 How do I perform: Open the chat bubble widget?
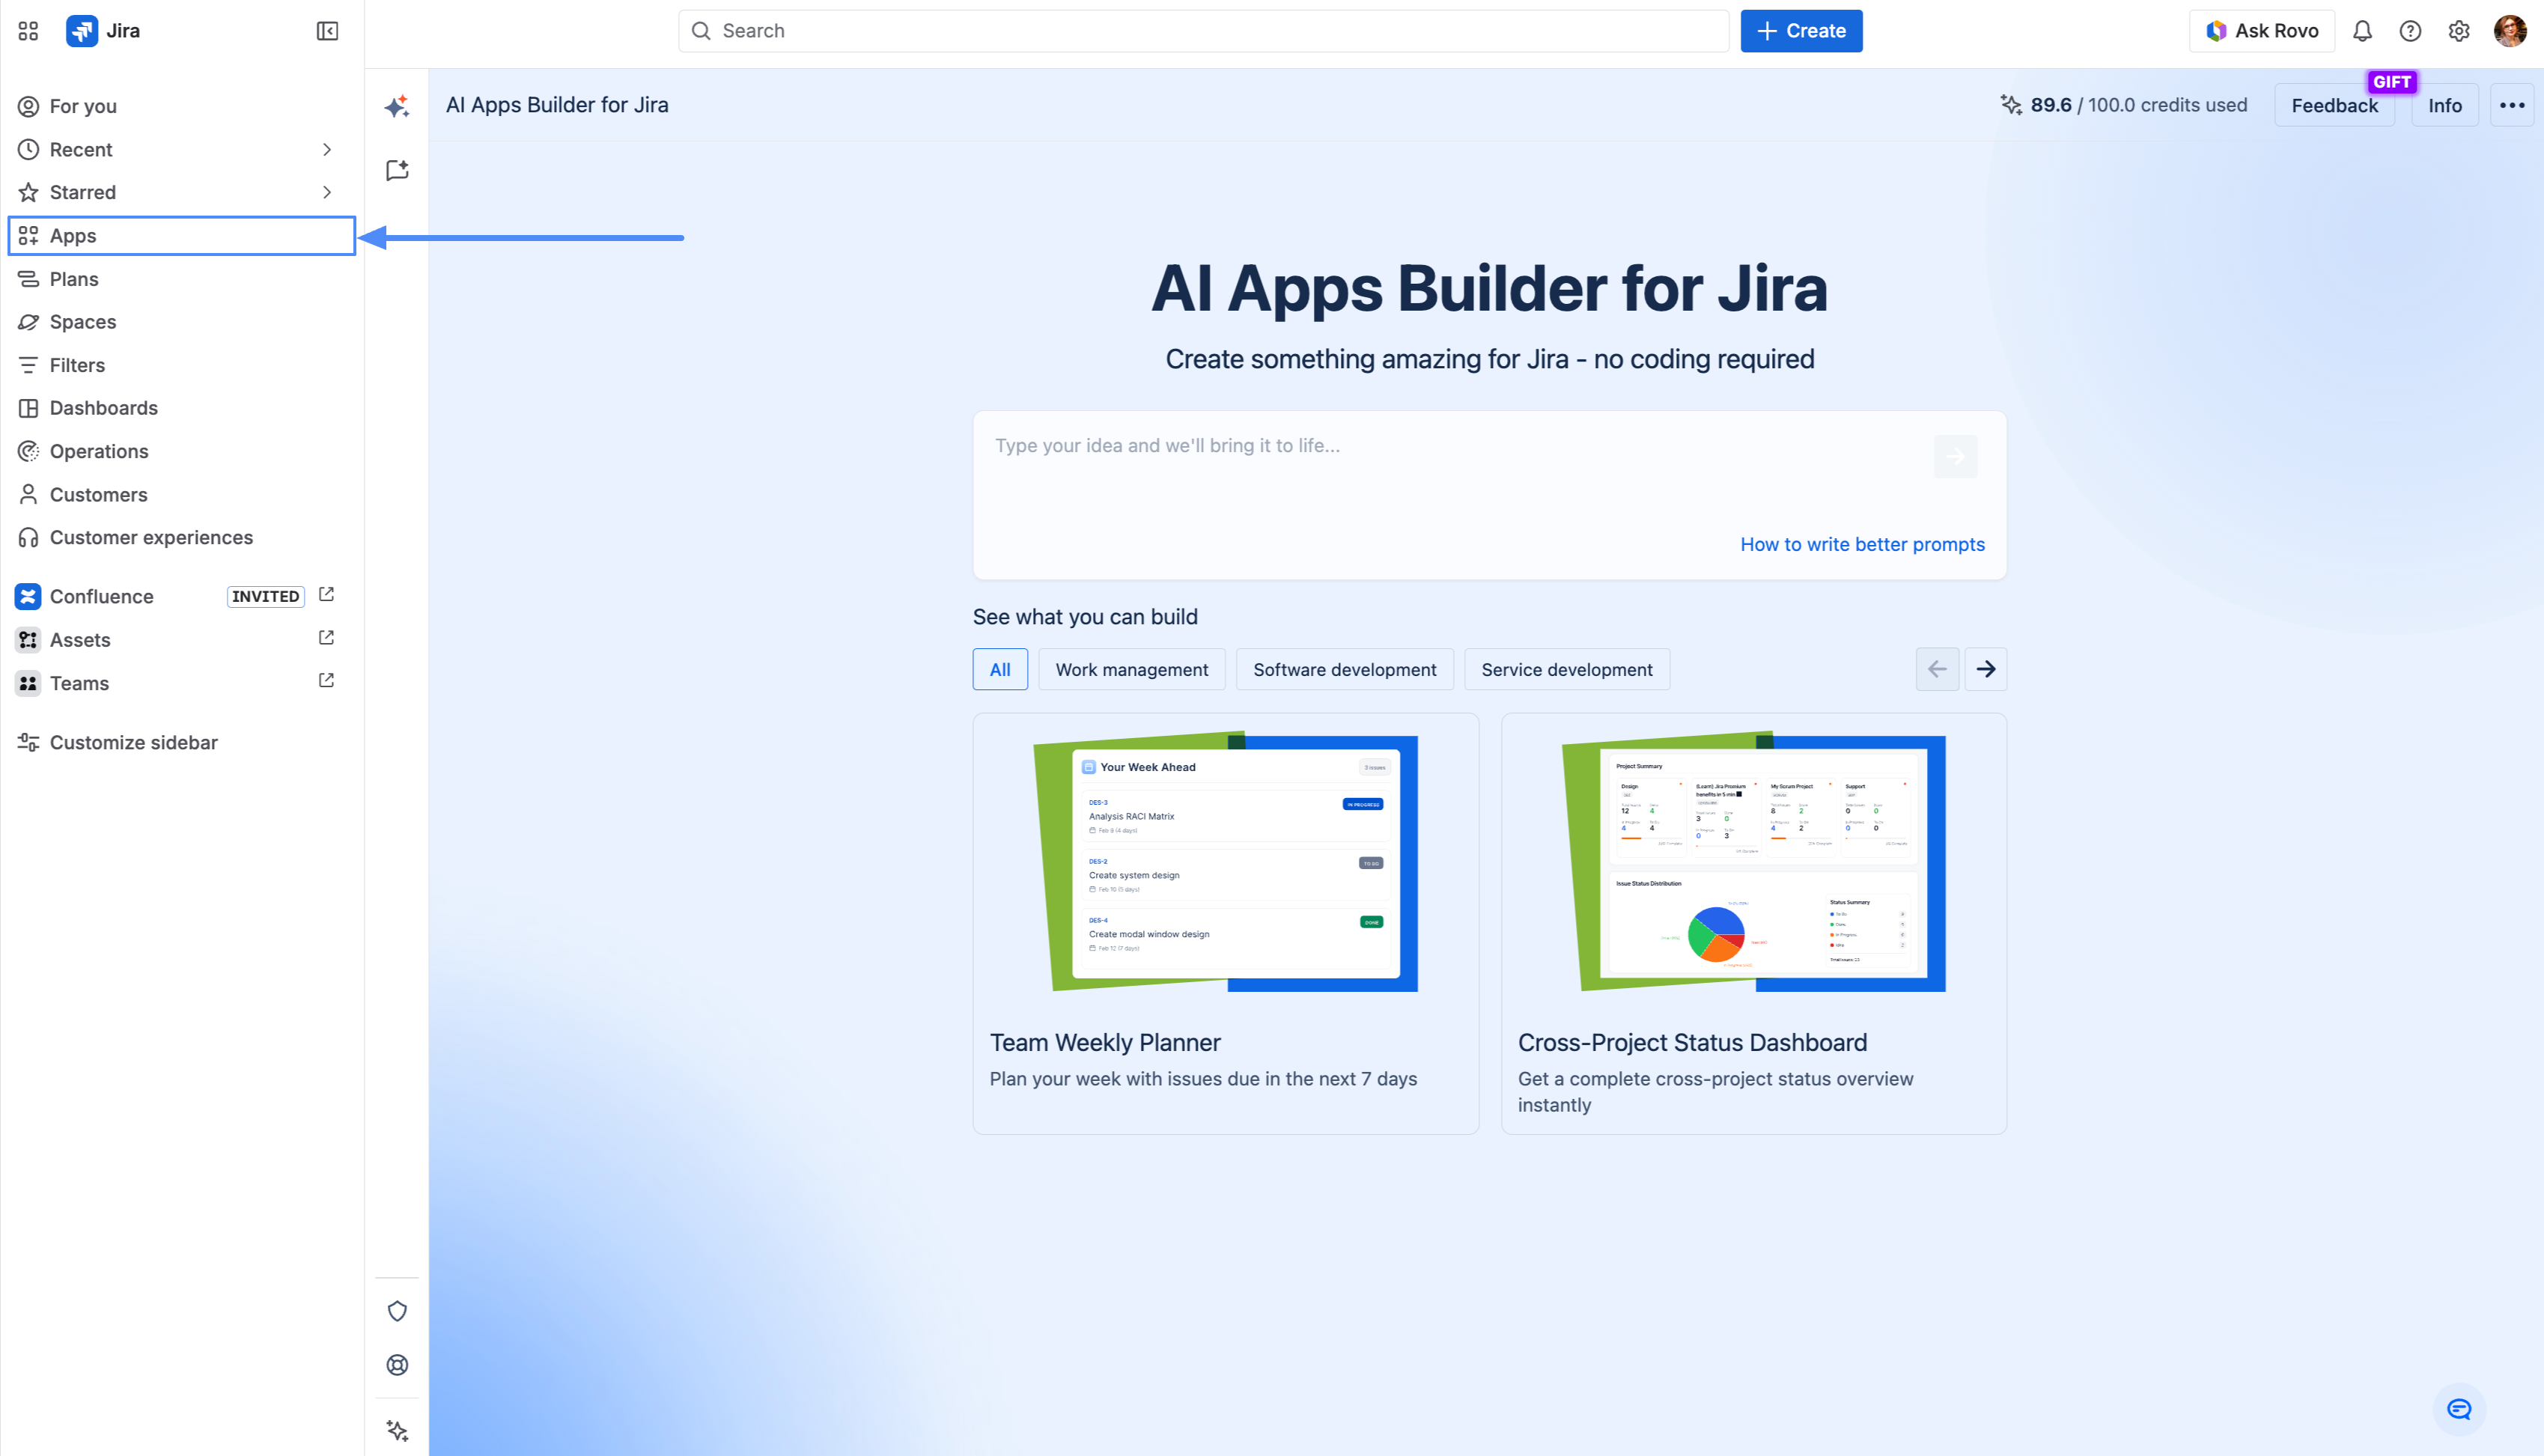point(2459,1409)
